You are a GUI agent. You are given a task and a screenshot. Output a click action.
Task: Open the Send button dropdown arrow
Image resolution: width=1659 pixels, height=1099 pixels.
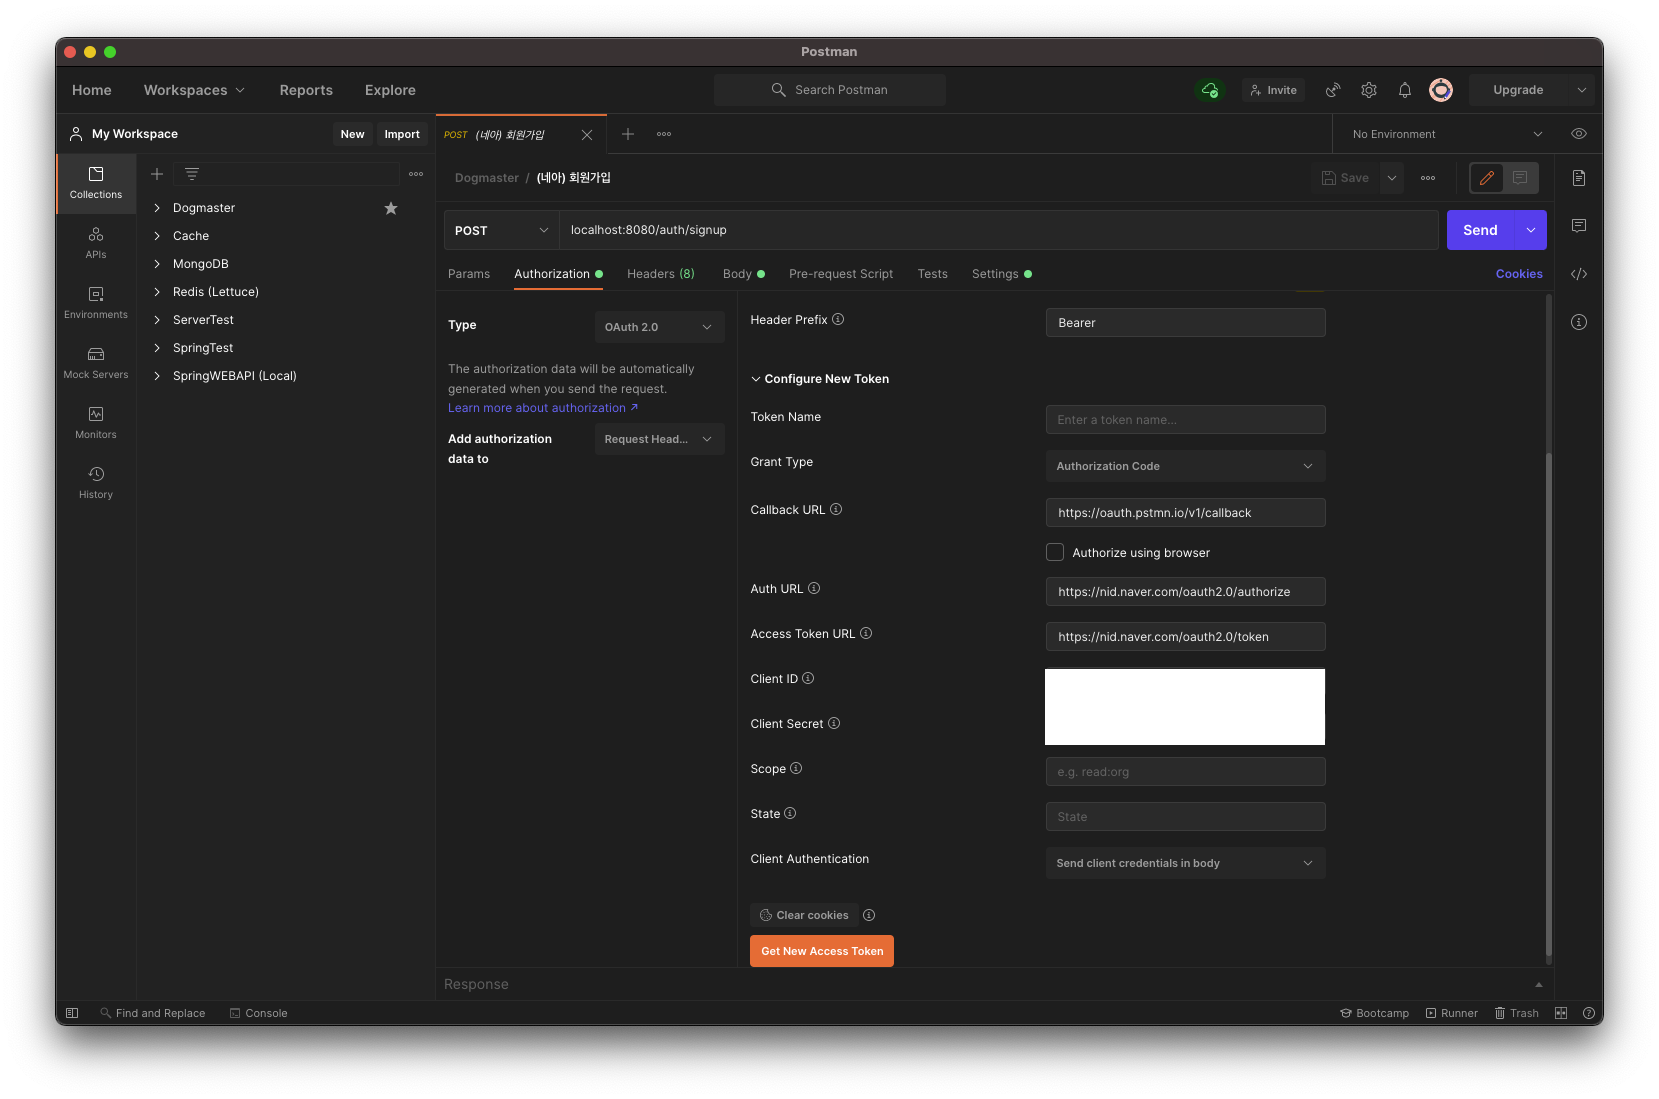(x=1531, y=230)
